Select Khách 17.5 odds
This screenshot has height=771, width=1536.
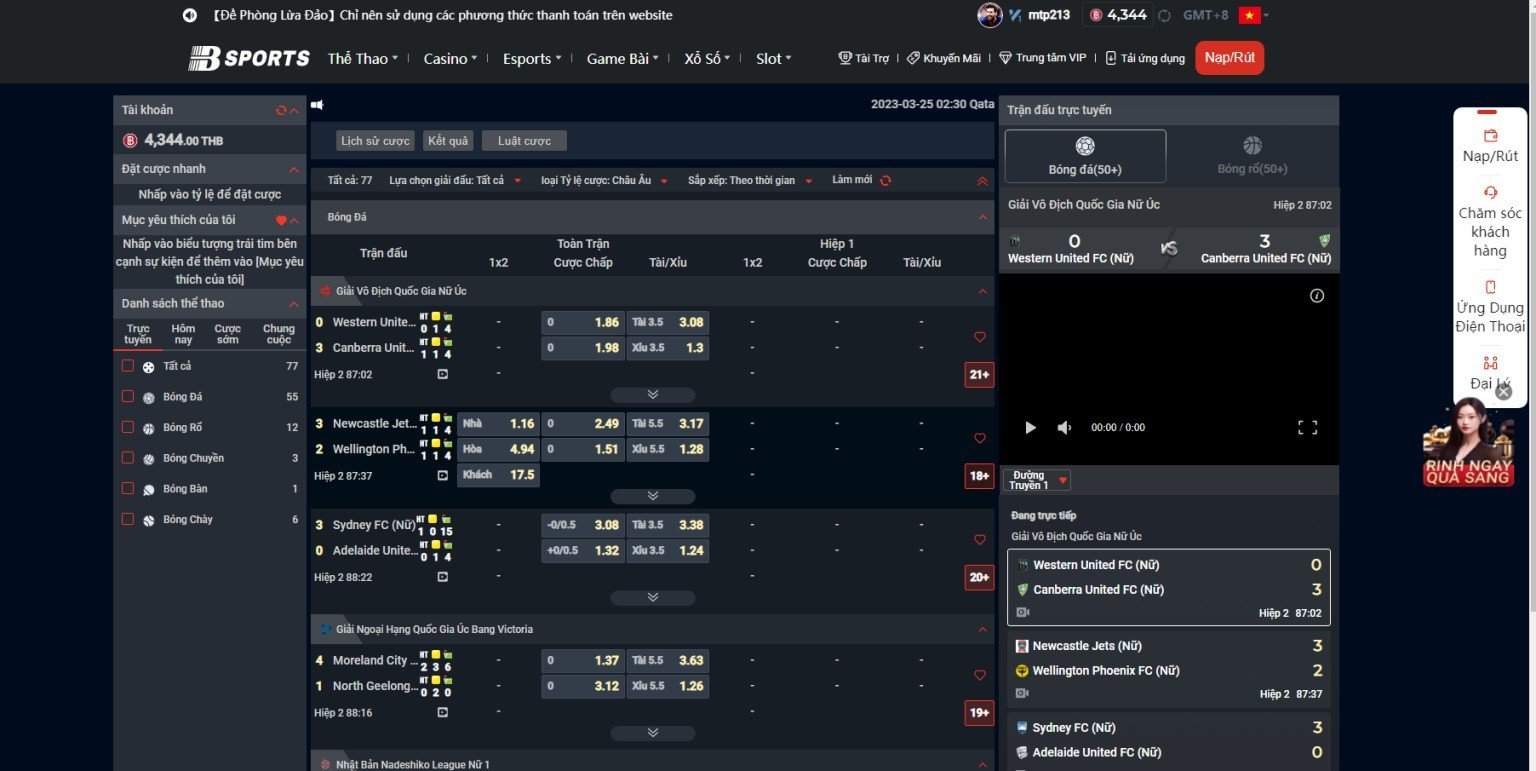(x=498, y=475)
